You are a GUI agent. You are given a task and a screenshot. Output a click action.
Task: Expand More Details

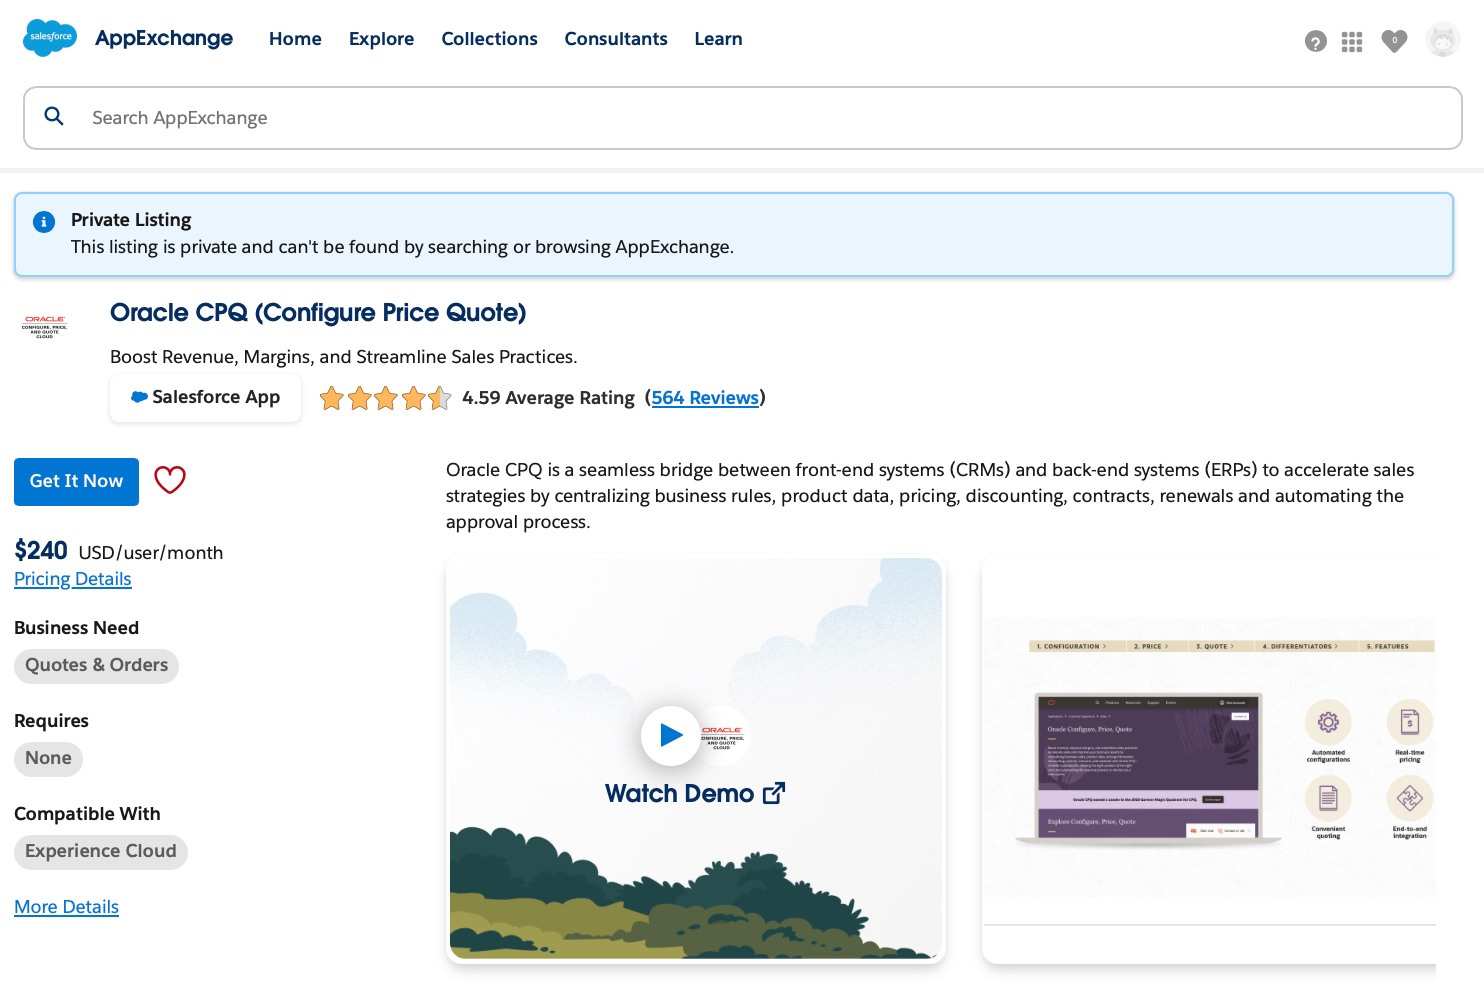[66, 906]
